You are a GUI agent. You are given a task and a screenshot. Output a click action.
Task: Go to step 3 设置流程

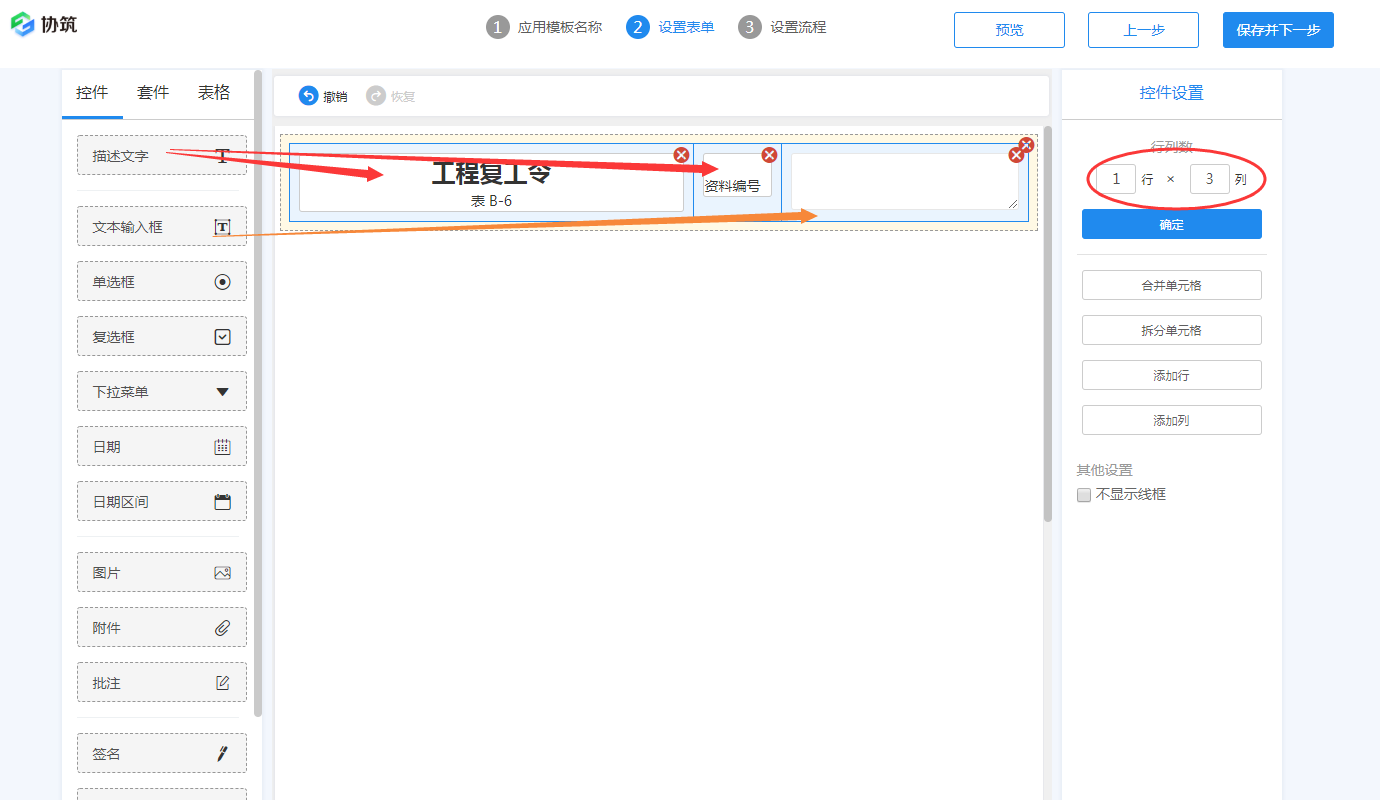tap(783, 28)
